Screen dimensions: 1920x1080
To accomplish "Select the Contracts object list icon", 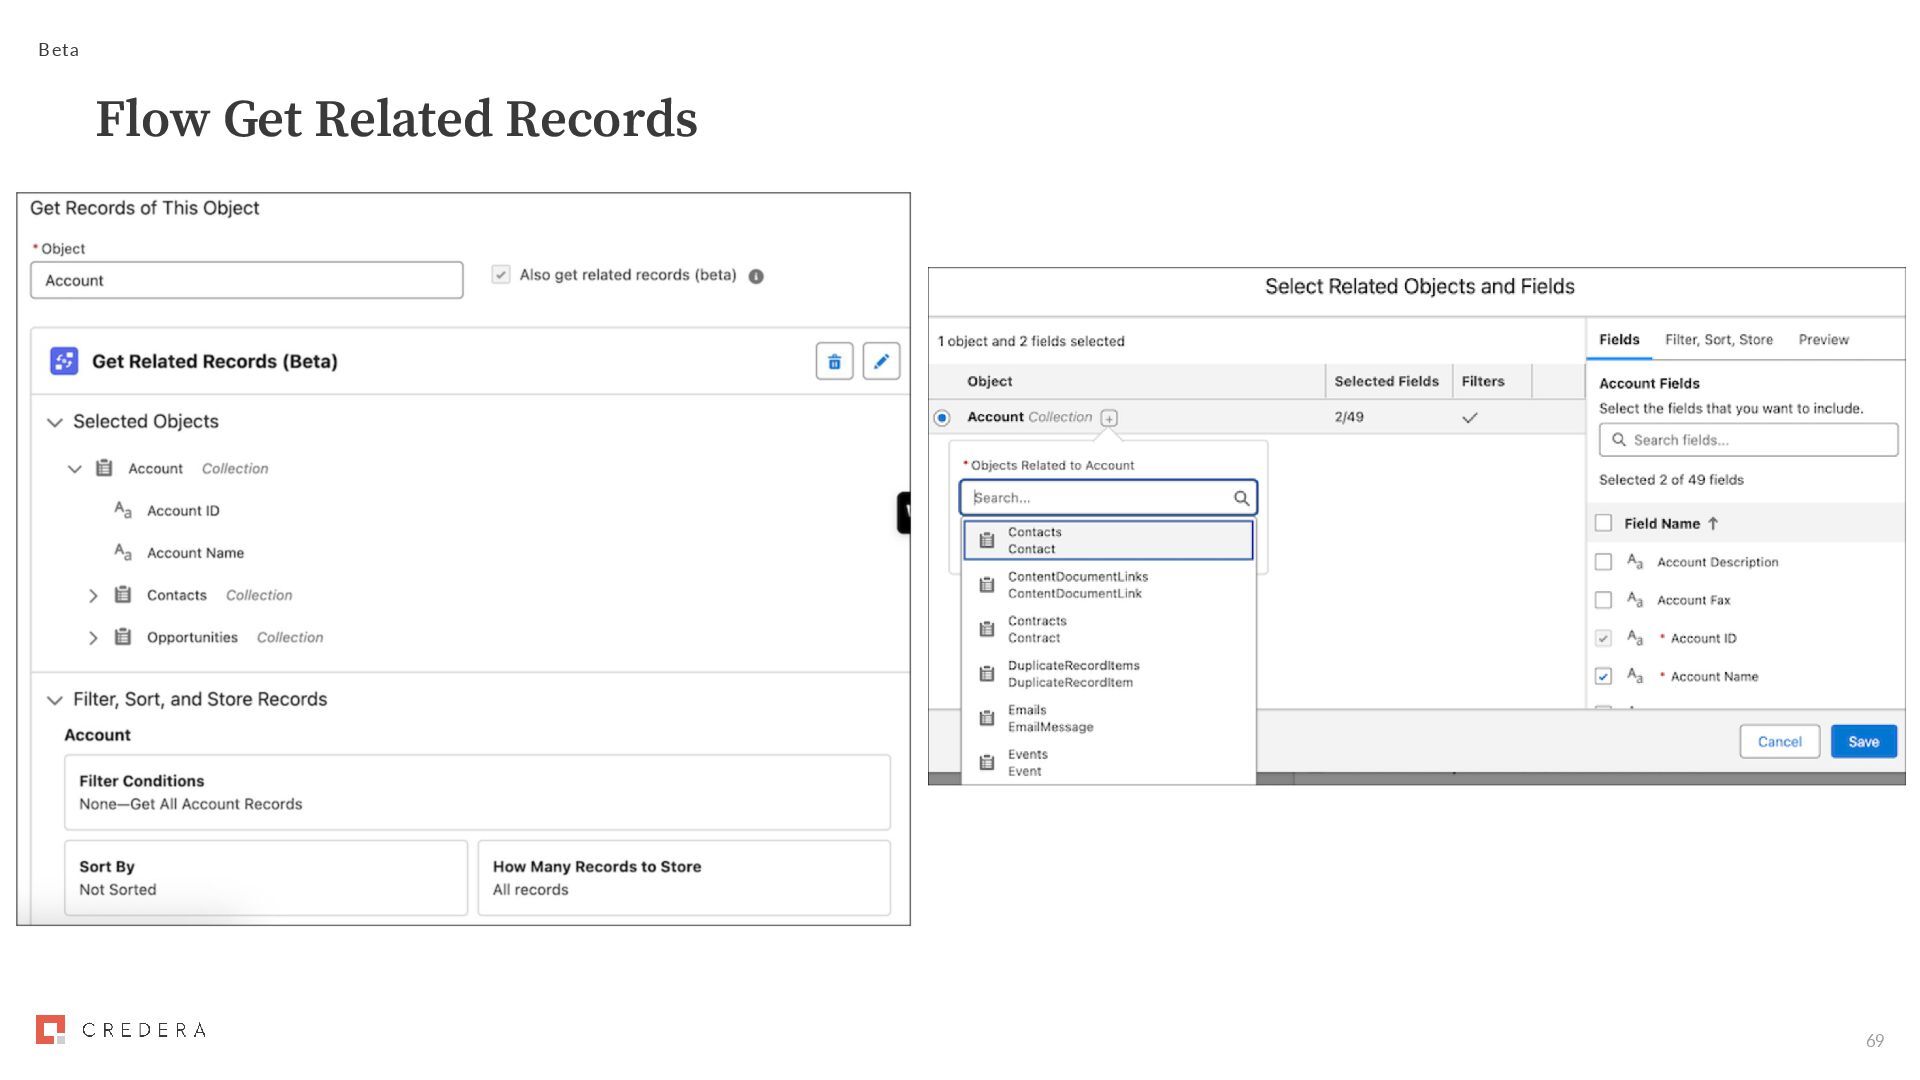I will coord(987,629).
